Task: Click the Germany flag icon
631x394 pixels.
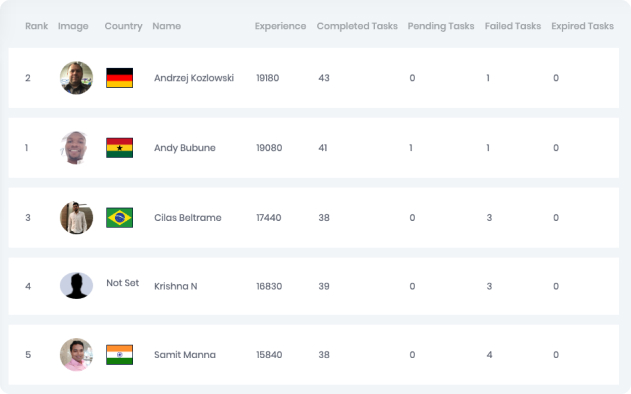Action: [x=120, y=78]
